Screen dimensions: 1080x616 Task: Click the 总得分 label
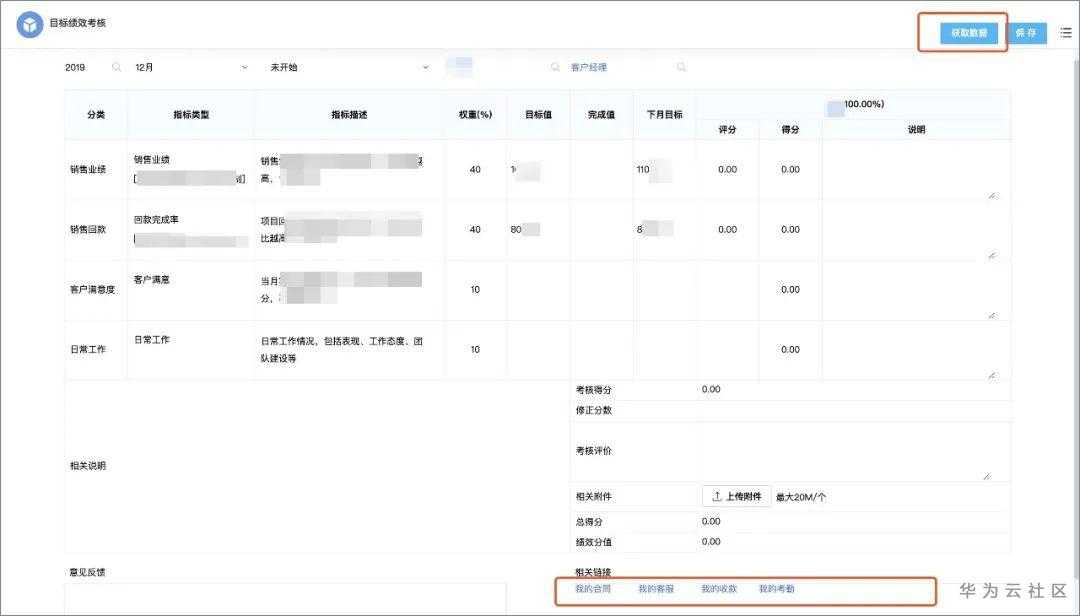coord(589,522)
